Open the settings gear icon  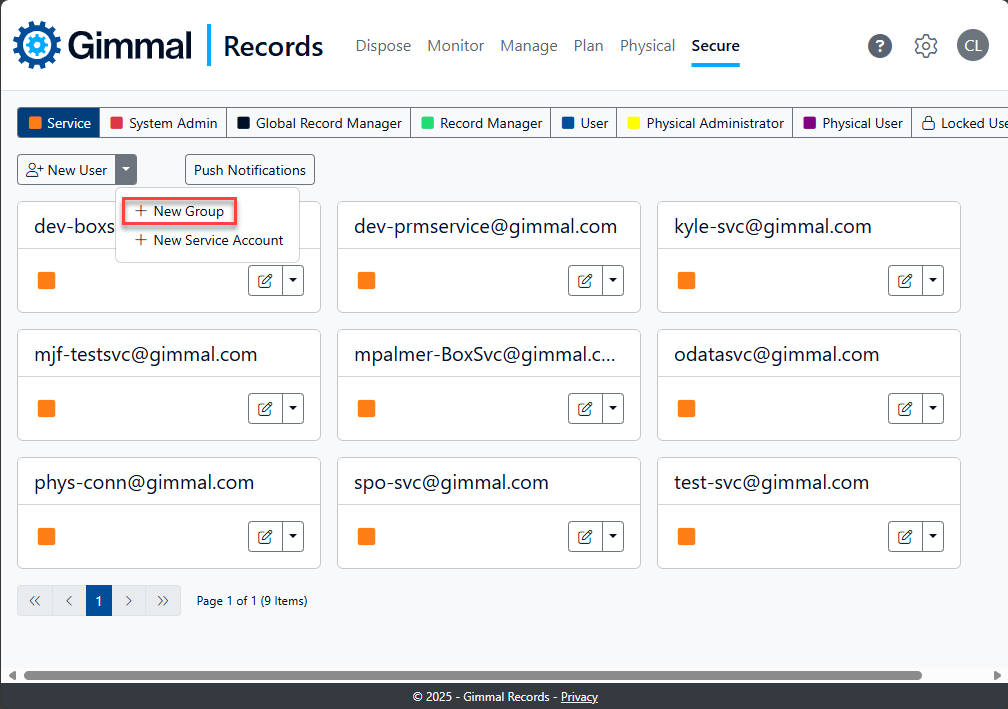pyautogui.click(x=926, y=46)
